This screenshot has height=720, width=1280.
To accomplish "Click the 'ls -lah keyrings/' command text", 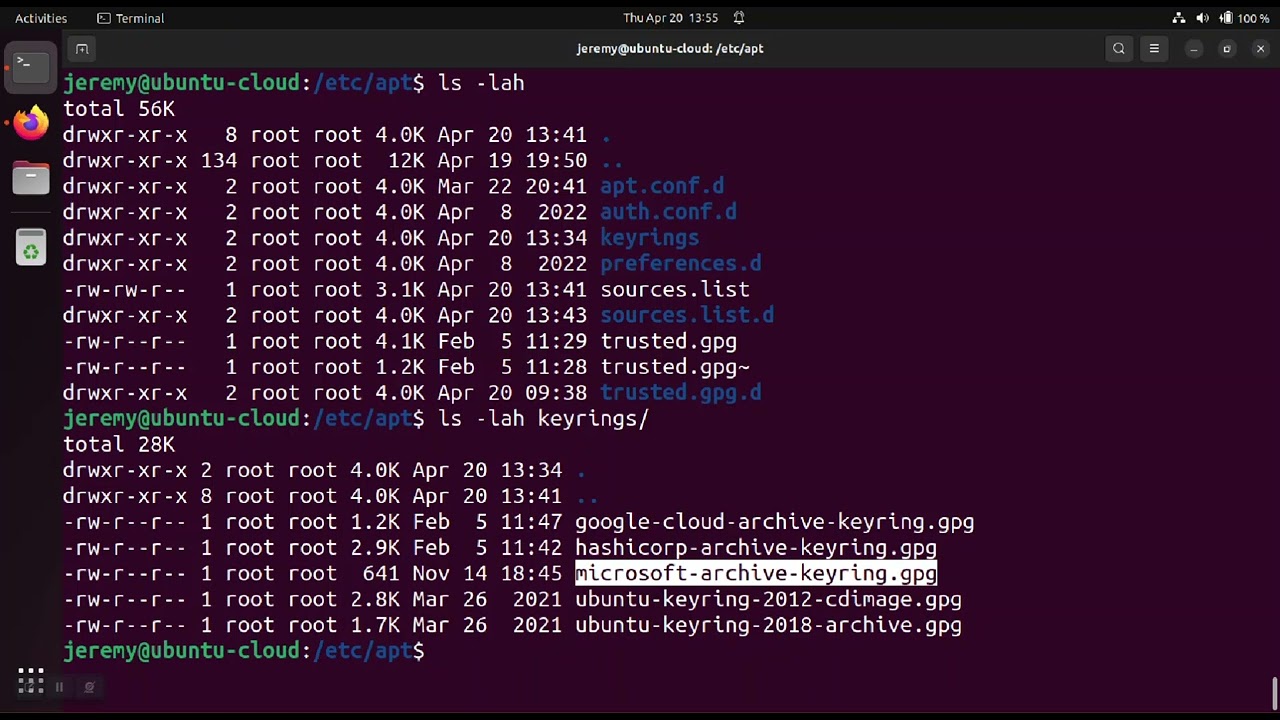I will tap(544, 419).
